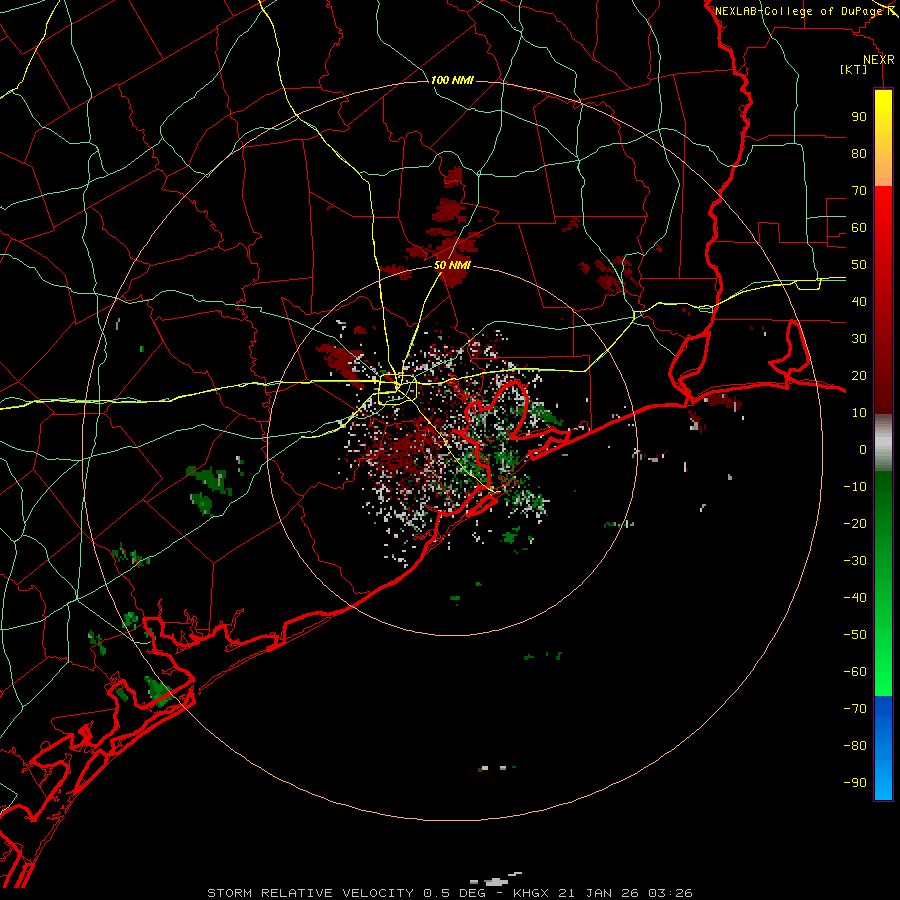Click the -80 value on the velocity scale
The image size is (900, 900).
[x=855, y=746]
